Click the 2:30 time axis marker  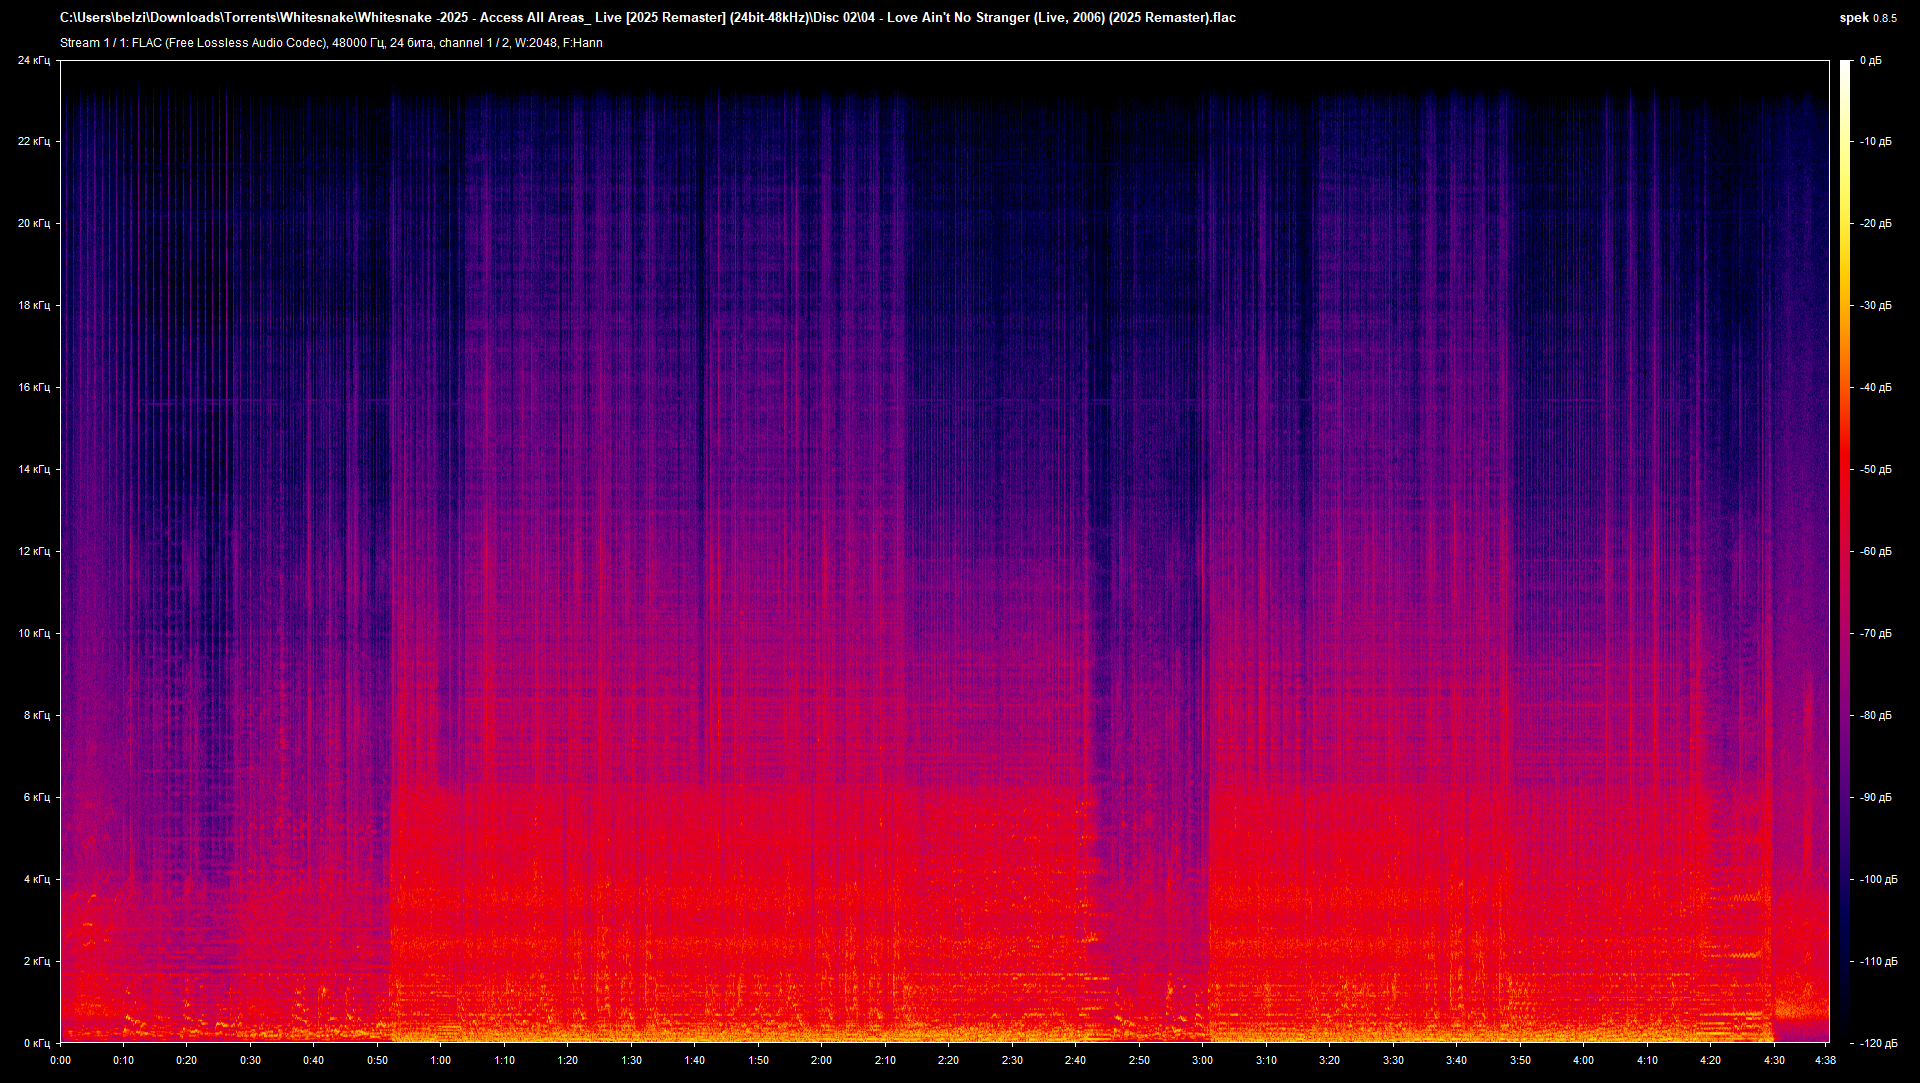1012,1060
